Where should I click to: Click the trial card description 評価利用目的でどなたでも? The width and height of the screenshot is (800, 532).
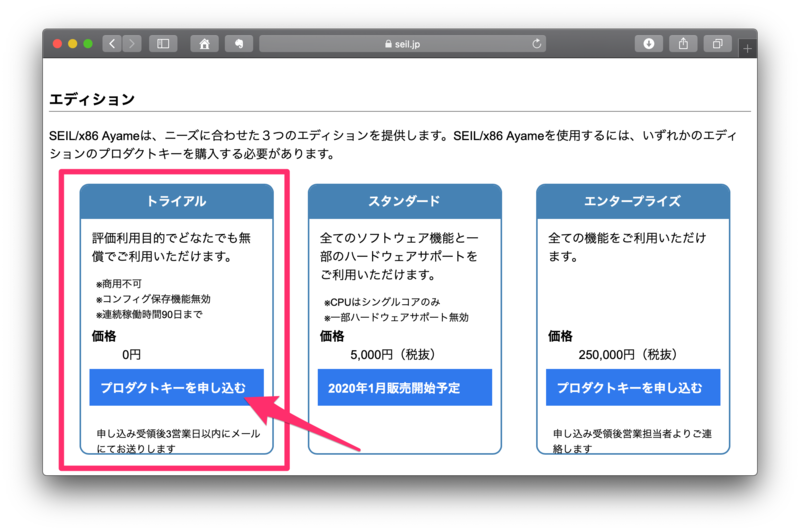[171, 247]
